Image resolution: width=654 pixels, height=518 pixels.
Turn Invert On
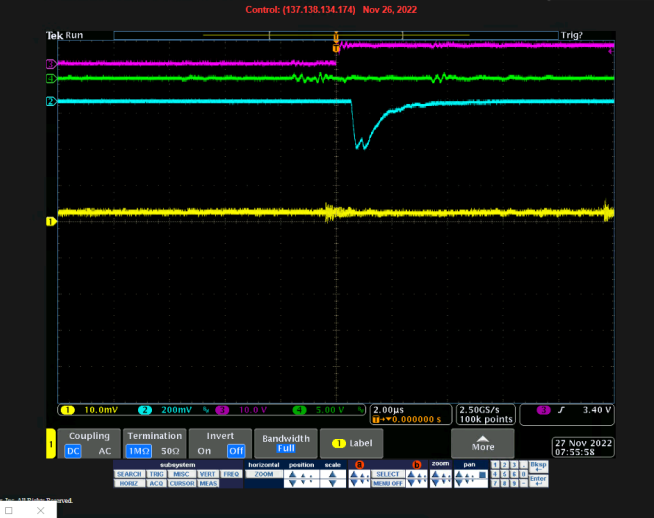coord(205,451)
